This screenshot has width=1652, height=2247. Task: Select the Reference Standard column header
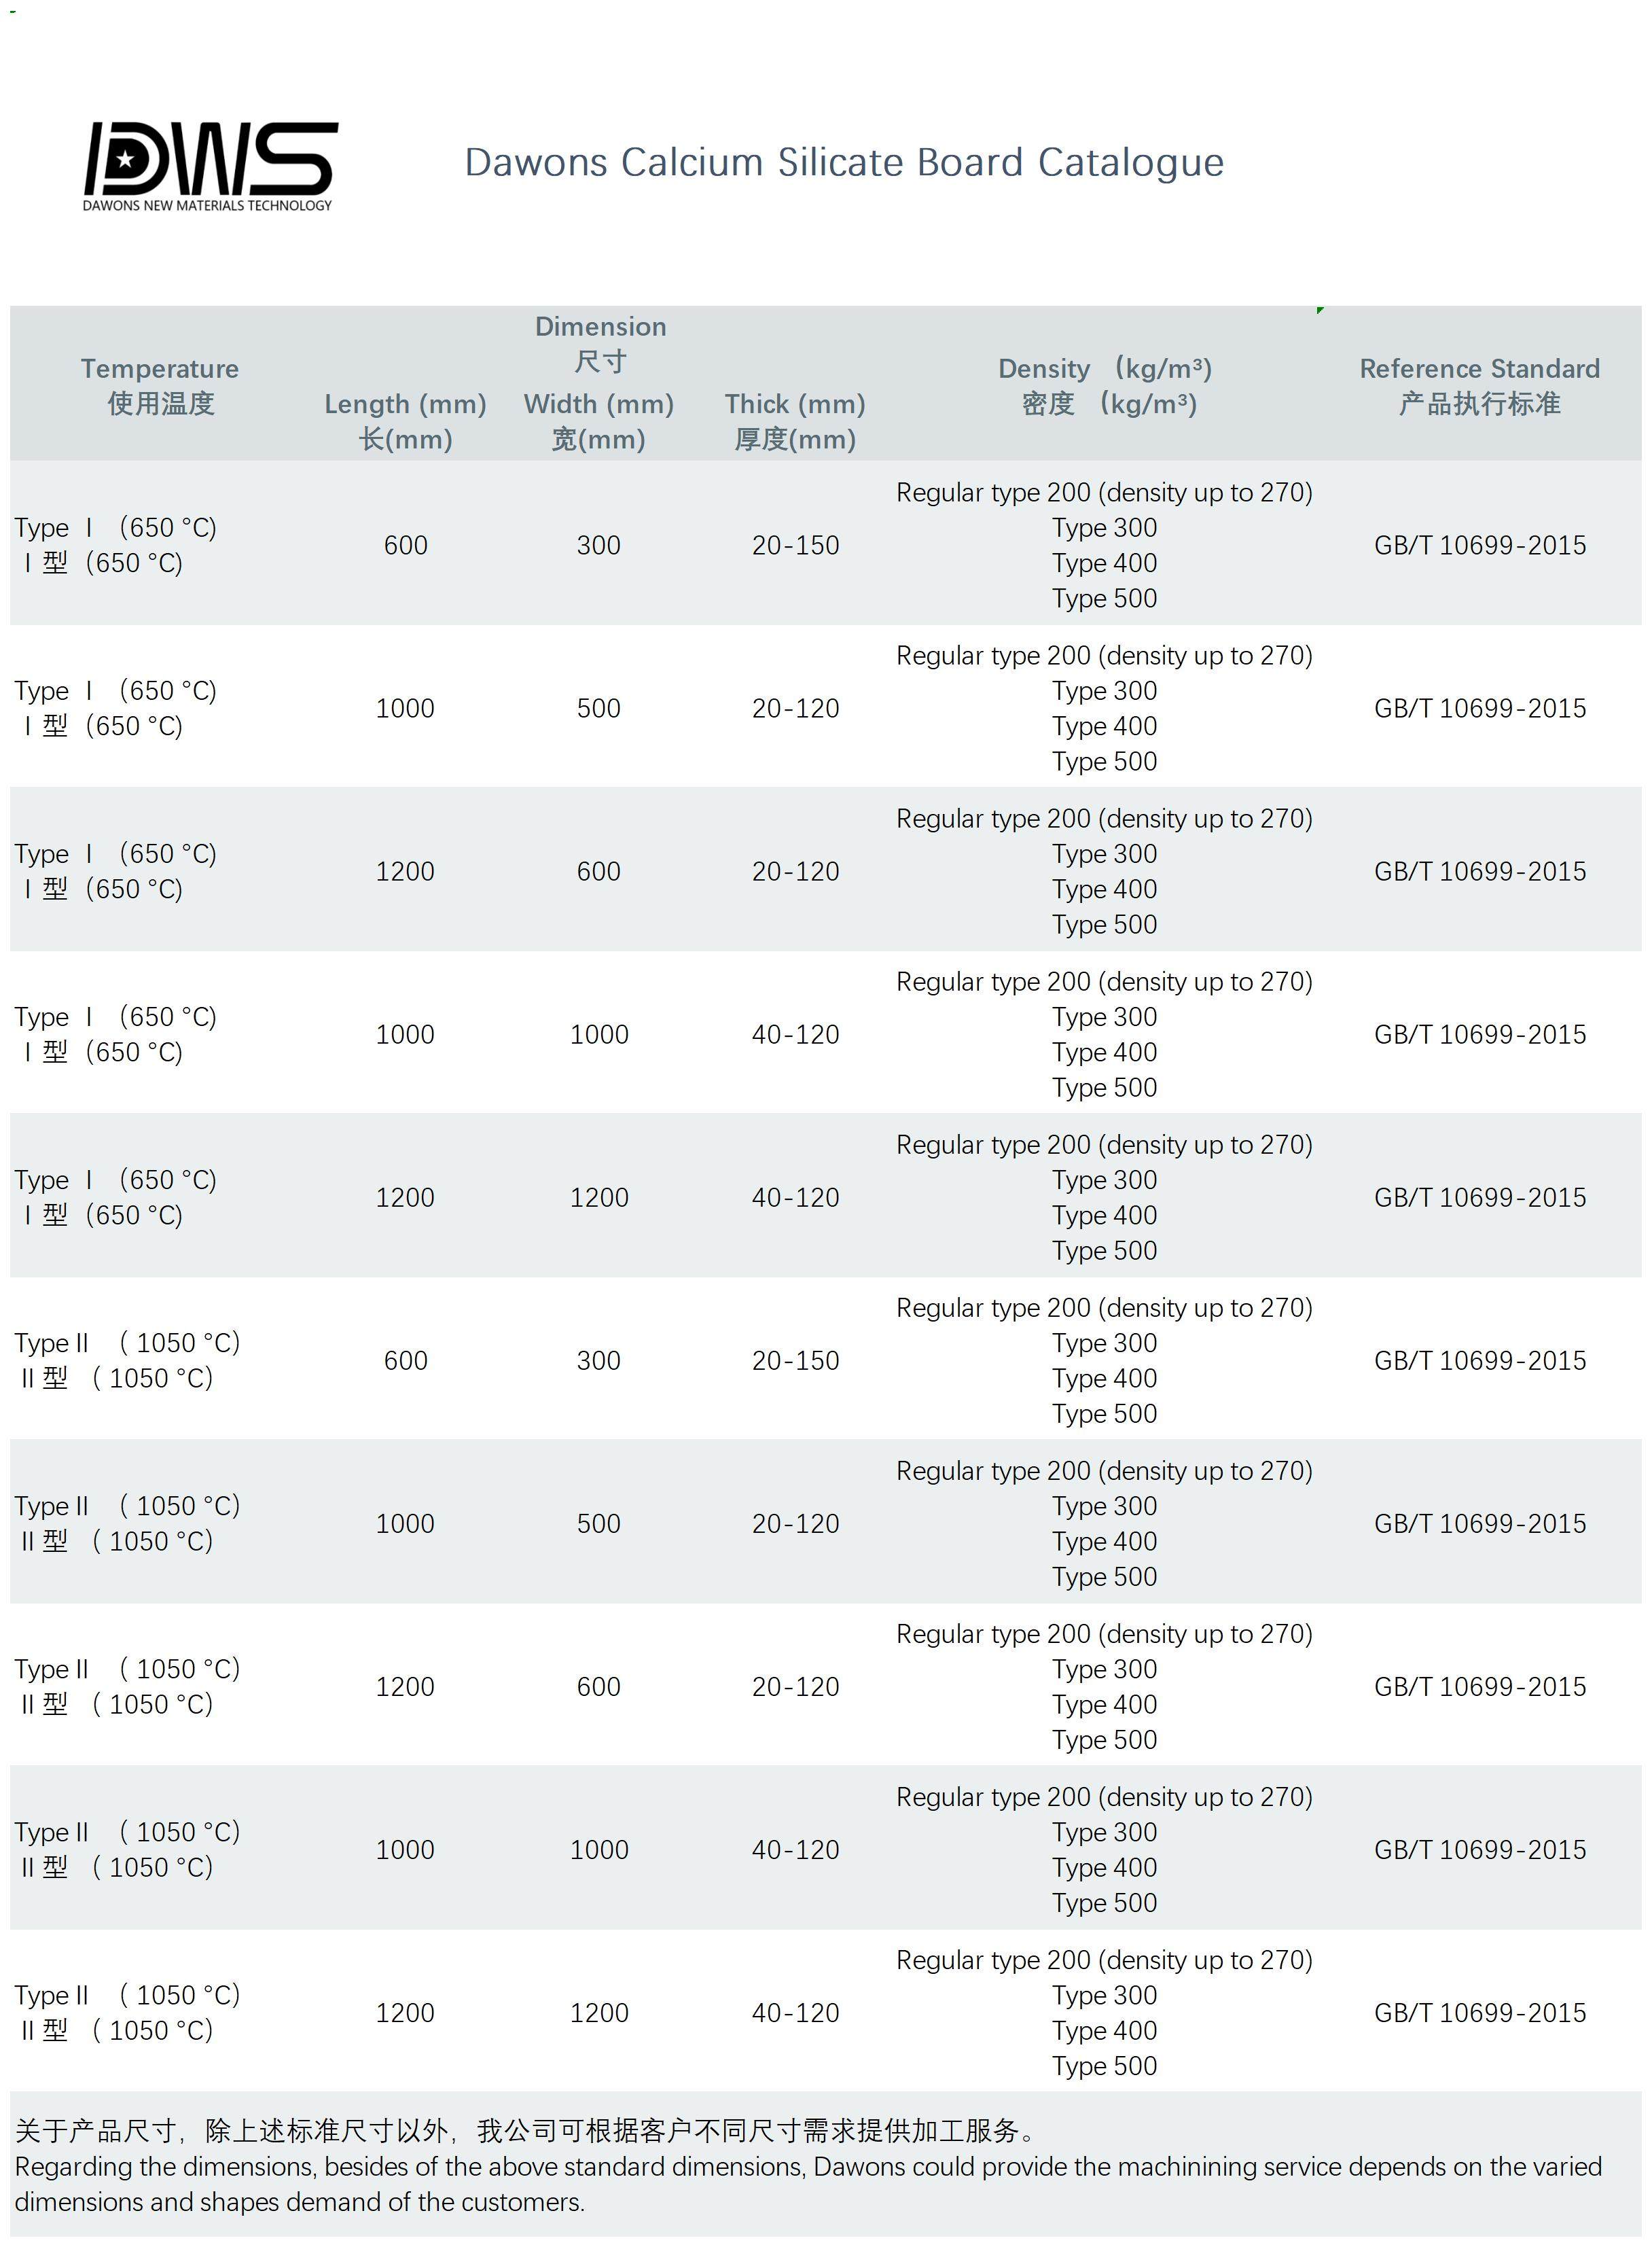click(1479, 386)
